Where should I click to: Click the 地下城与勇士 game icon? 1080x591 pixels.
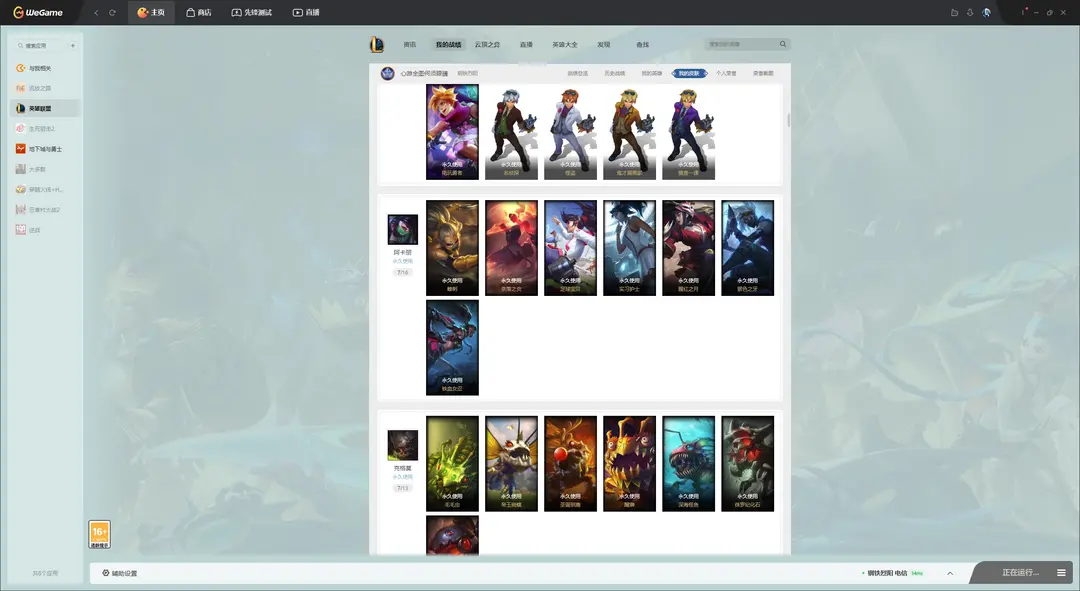point(21,149)
